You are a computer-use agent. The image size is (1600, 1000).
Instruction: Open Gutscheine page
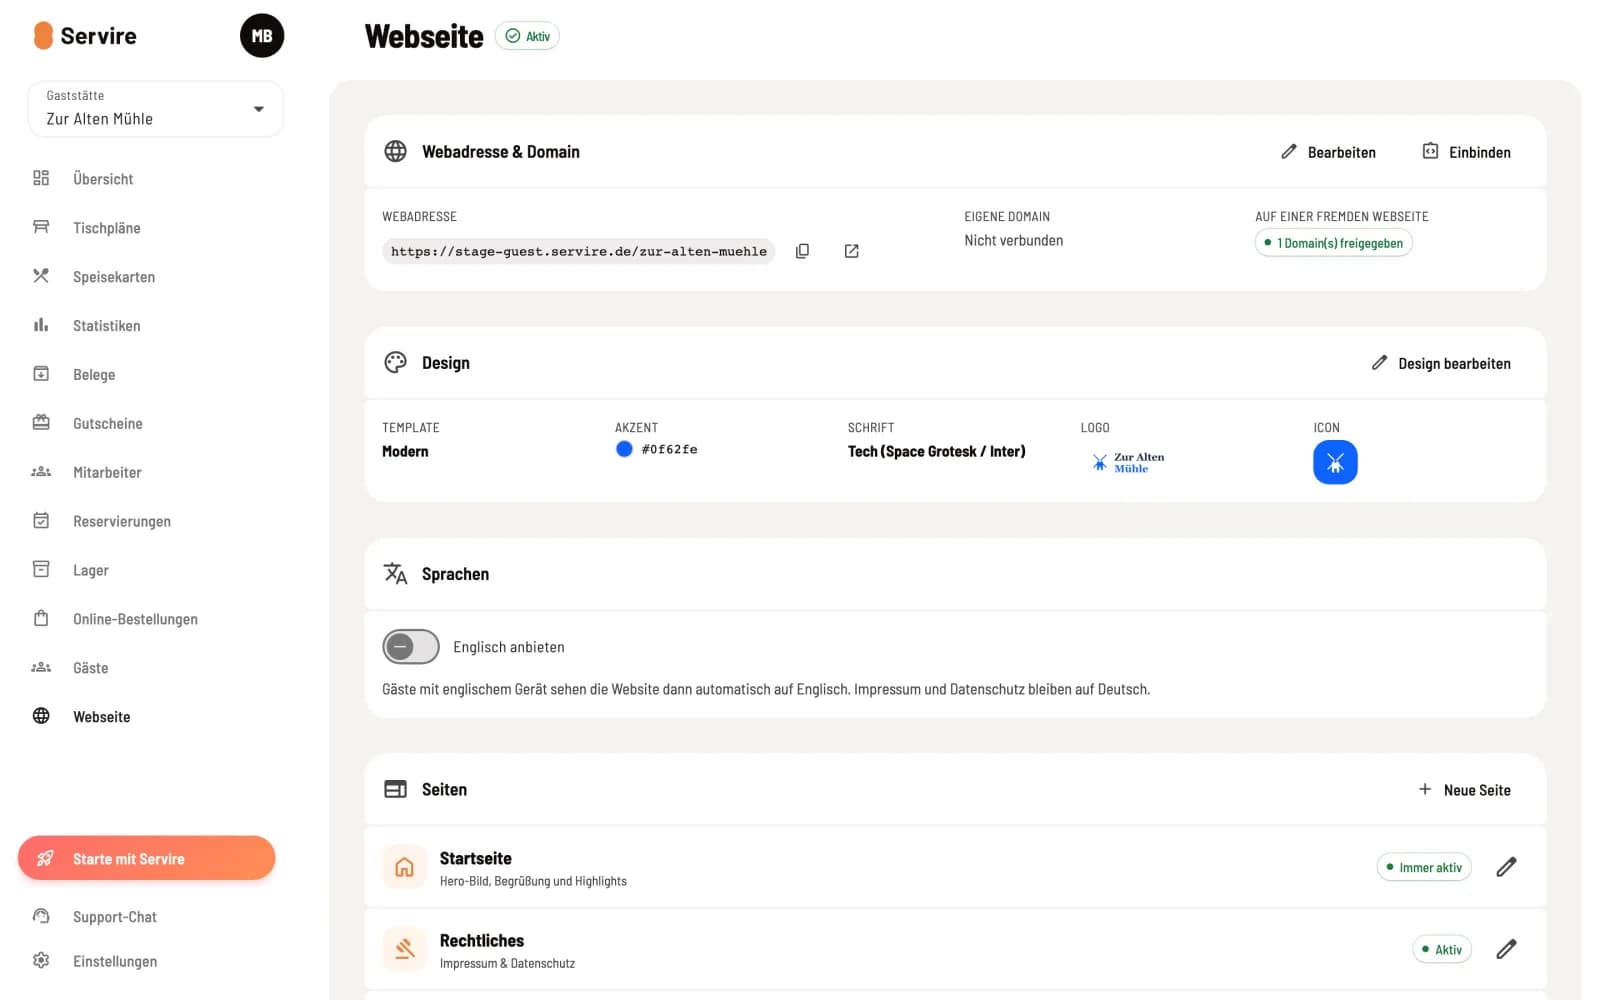[x=107, y=424]
